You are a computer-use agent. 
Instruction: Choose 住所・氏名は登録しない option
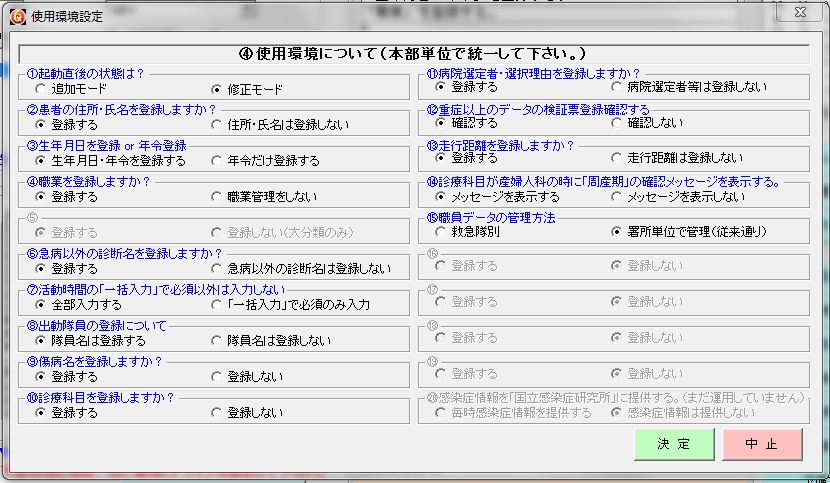click(216, 125)
